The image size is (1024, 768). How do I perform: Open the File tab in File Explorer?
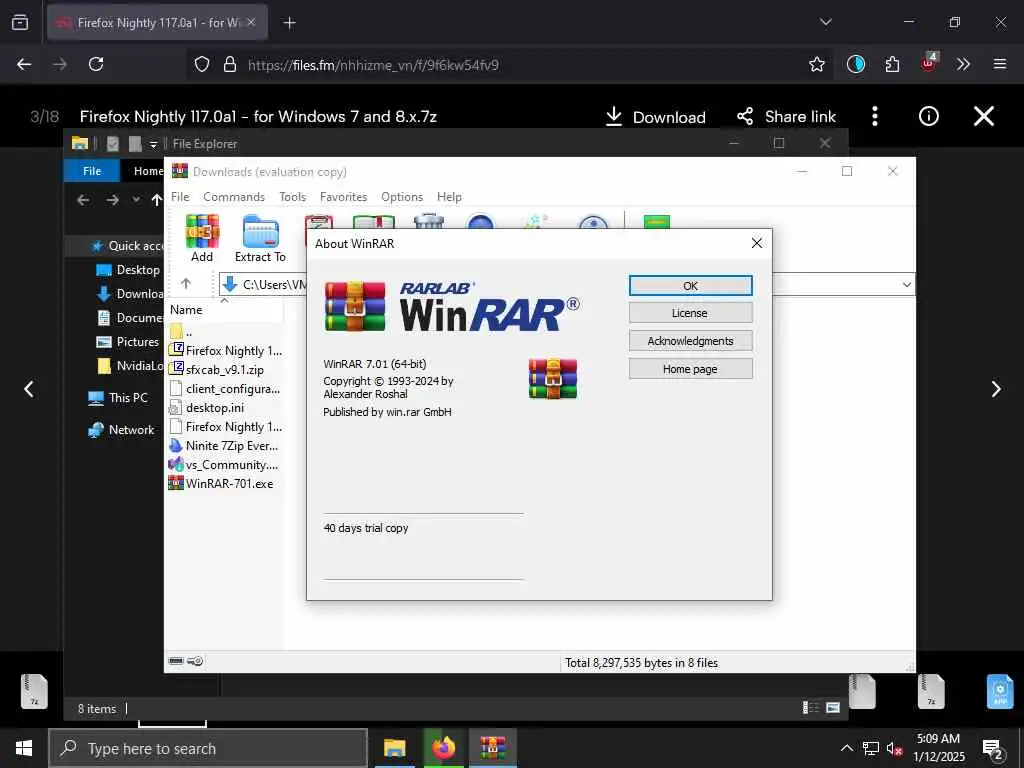point(92,170)
